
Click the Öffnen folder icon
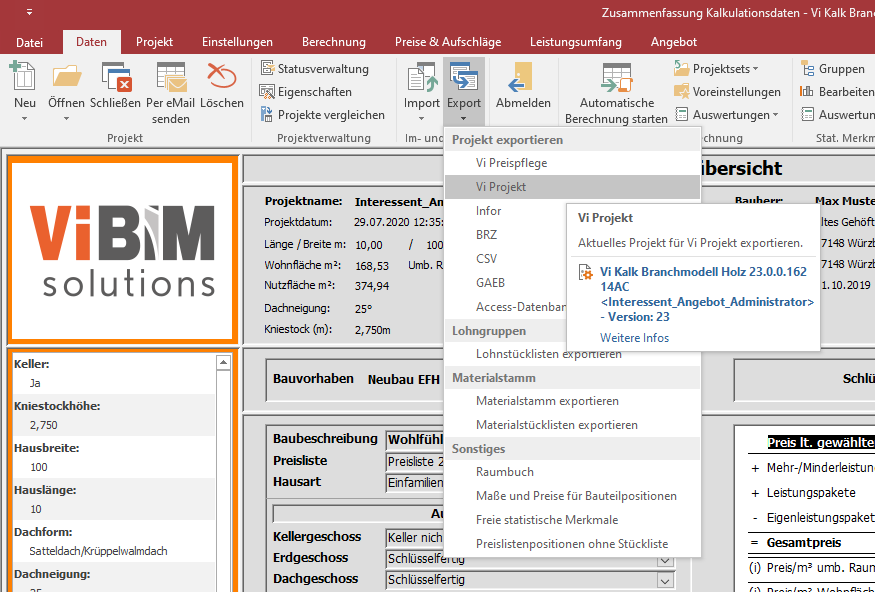(x=67, y=76)
